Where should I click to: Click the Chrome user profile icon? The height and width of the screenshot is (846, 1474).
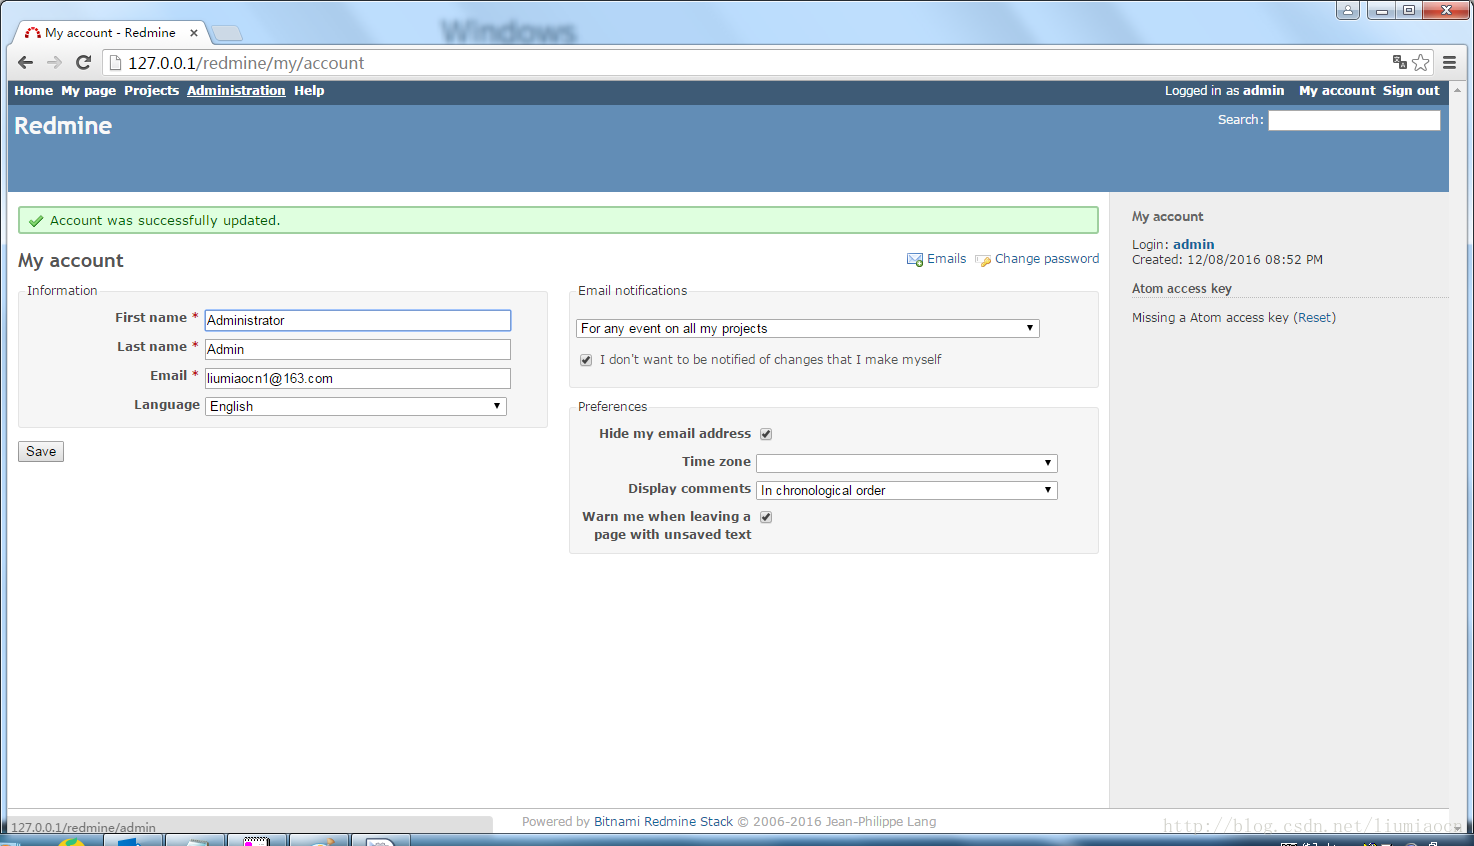[x=1348, y=10]
